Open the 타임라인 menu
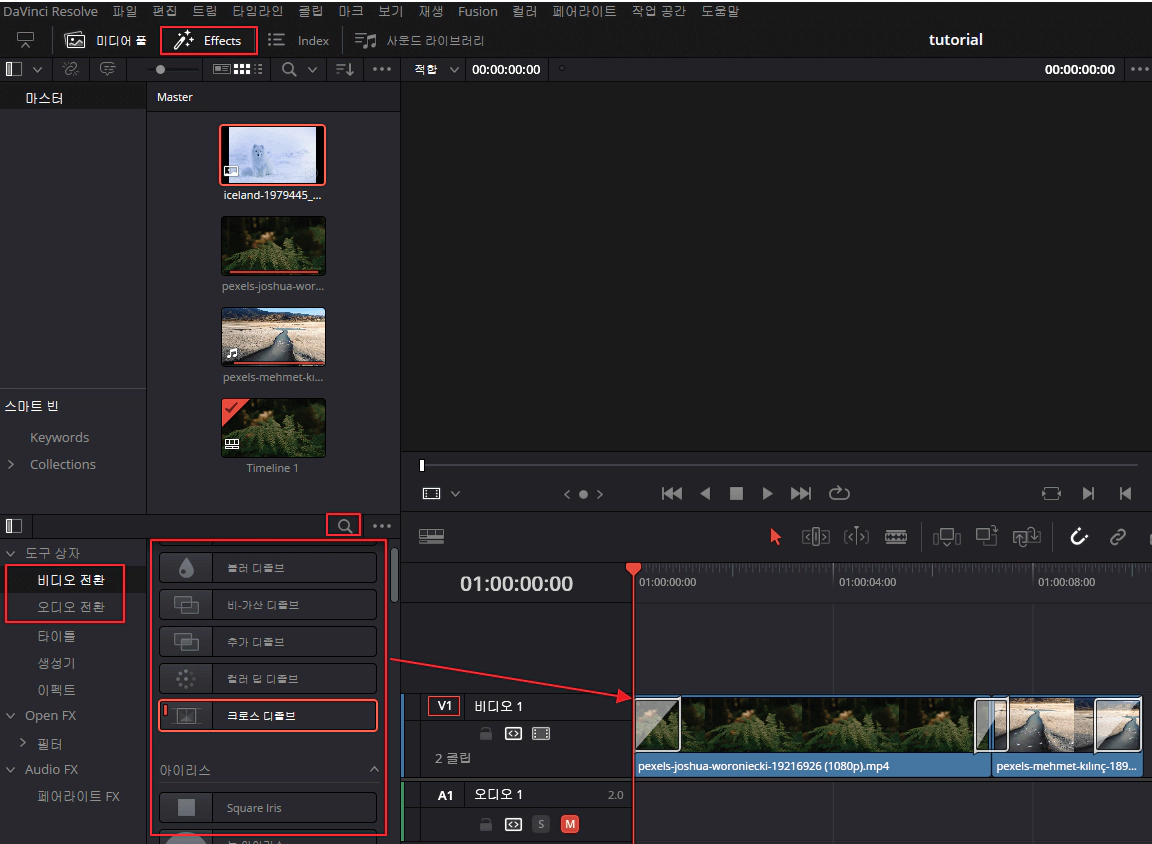Screen dimensions: 1152x844 (257, 11)
